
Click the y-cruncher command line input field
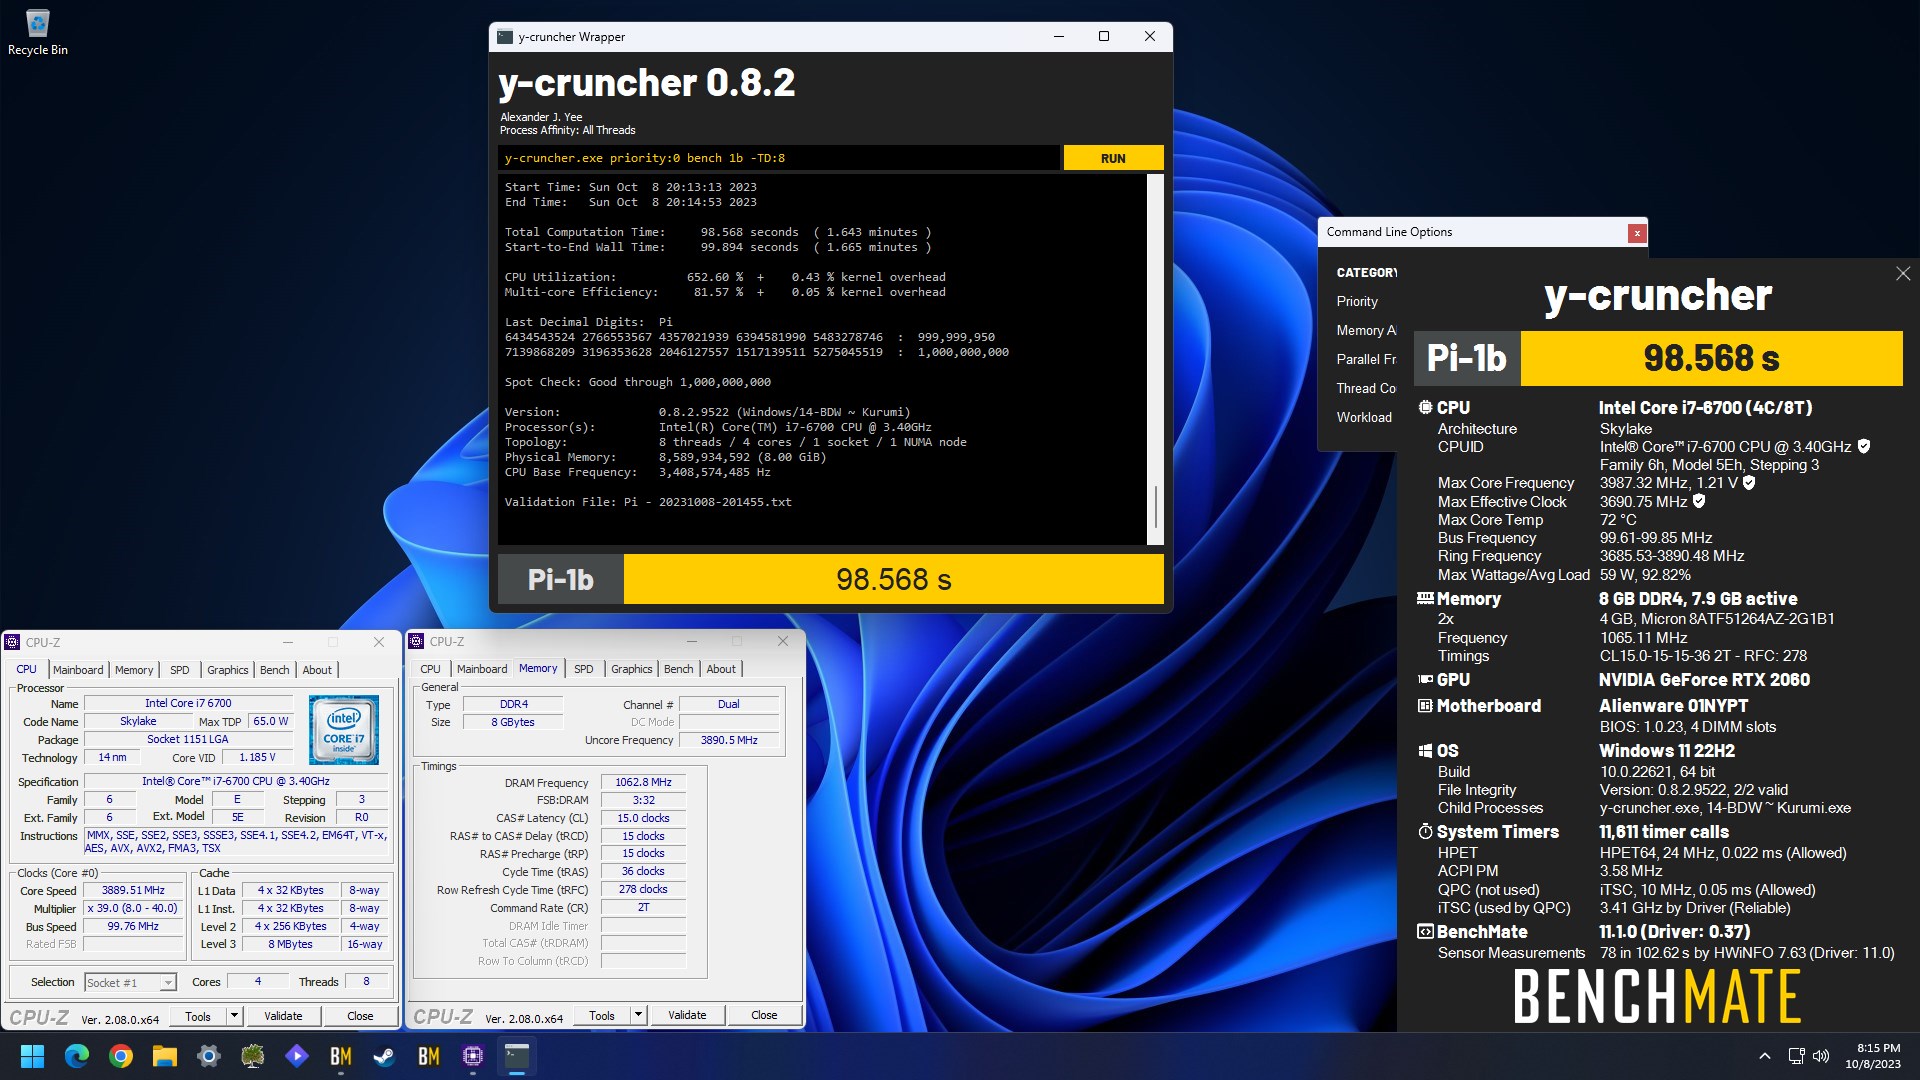(x=778, y=158)
